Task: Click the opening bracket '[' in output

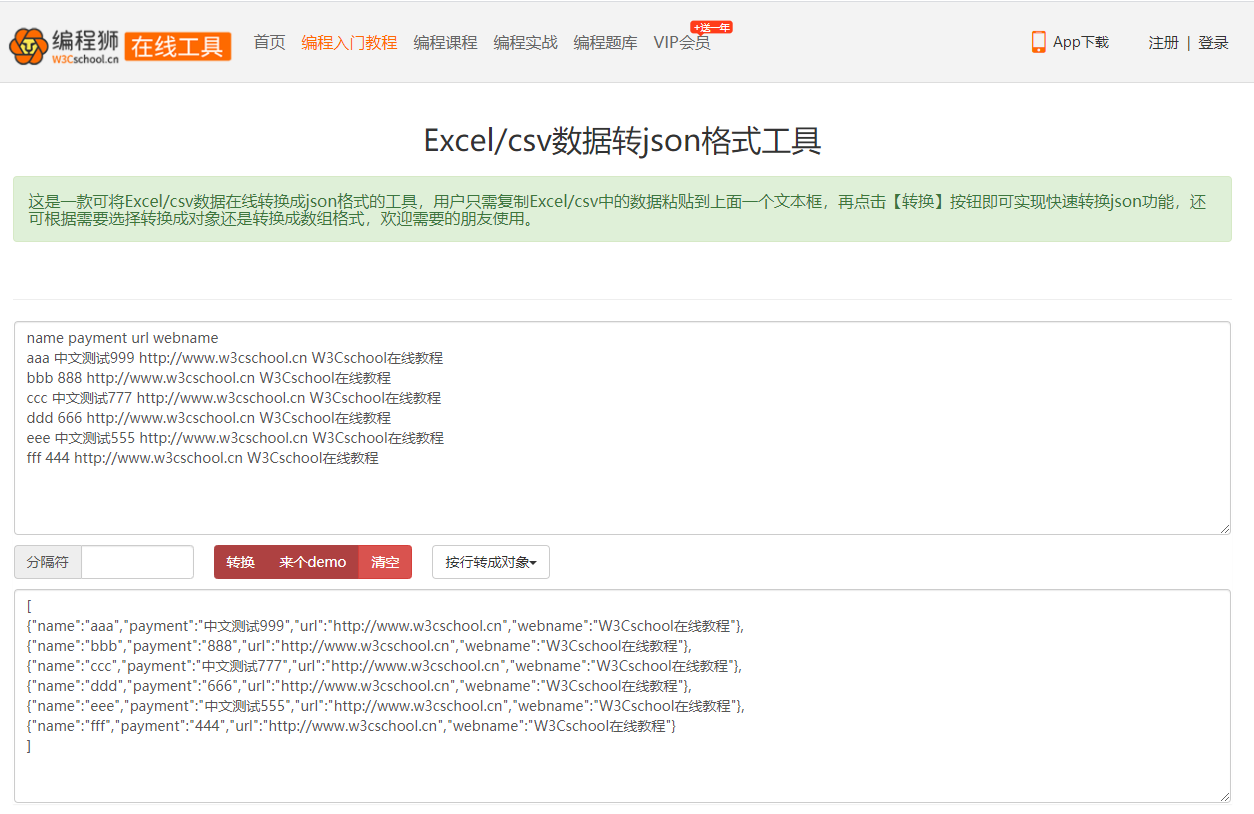Action: [29, 606]
